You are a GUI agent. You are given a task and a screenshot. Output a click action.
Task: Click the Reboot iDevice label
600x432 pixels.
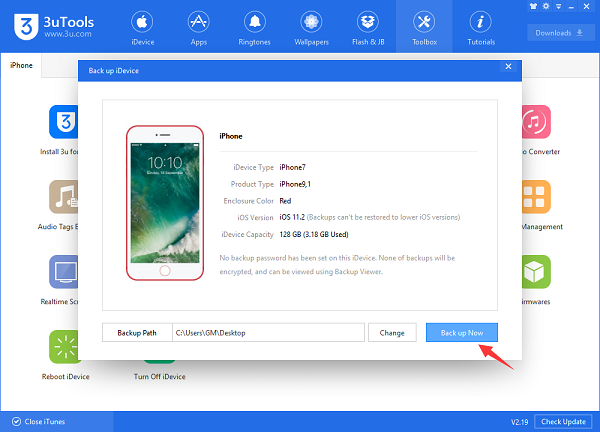pyautogui.click(x=65, y=377)
